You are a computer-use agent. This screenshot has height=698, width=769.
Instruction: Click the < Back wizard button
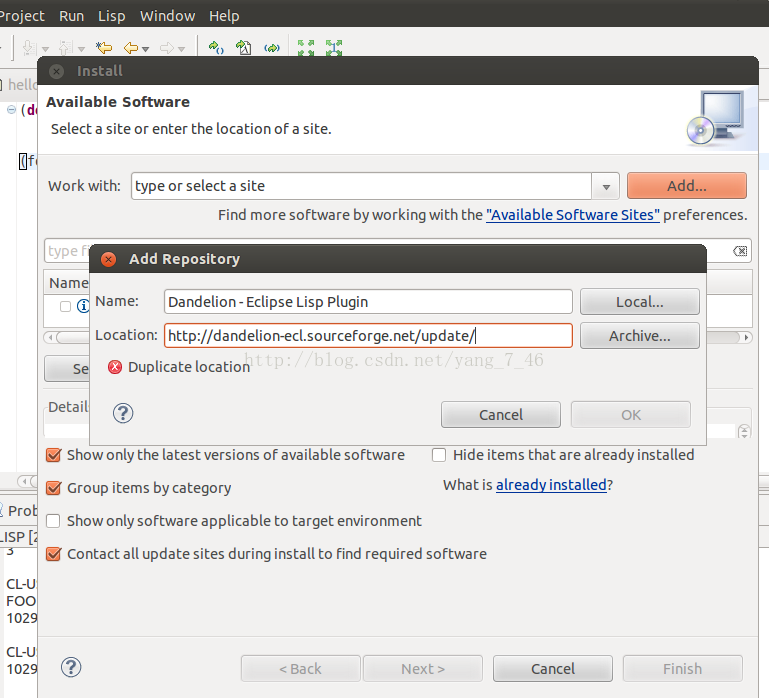click(301, 669)
